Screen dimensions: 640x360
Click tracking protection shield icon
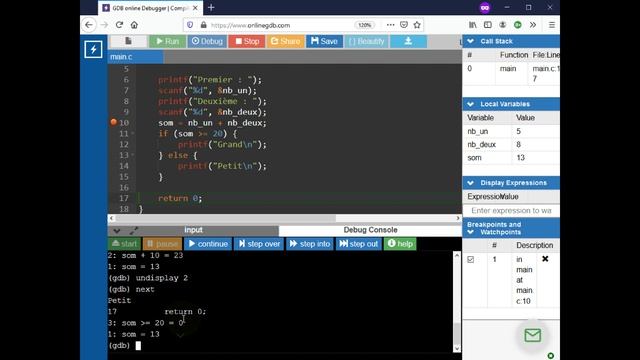click(x=190, y=25)
